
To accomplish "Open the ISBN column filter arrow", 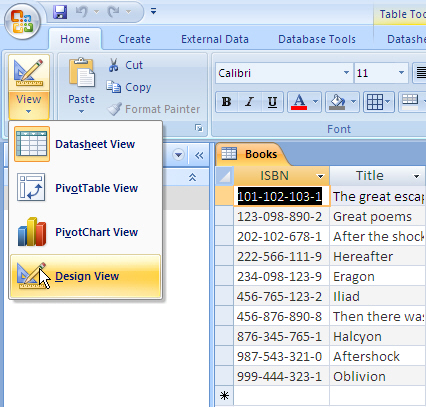I will pos(320,176).
